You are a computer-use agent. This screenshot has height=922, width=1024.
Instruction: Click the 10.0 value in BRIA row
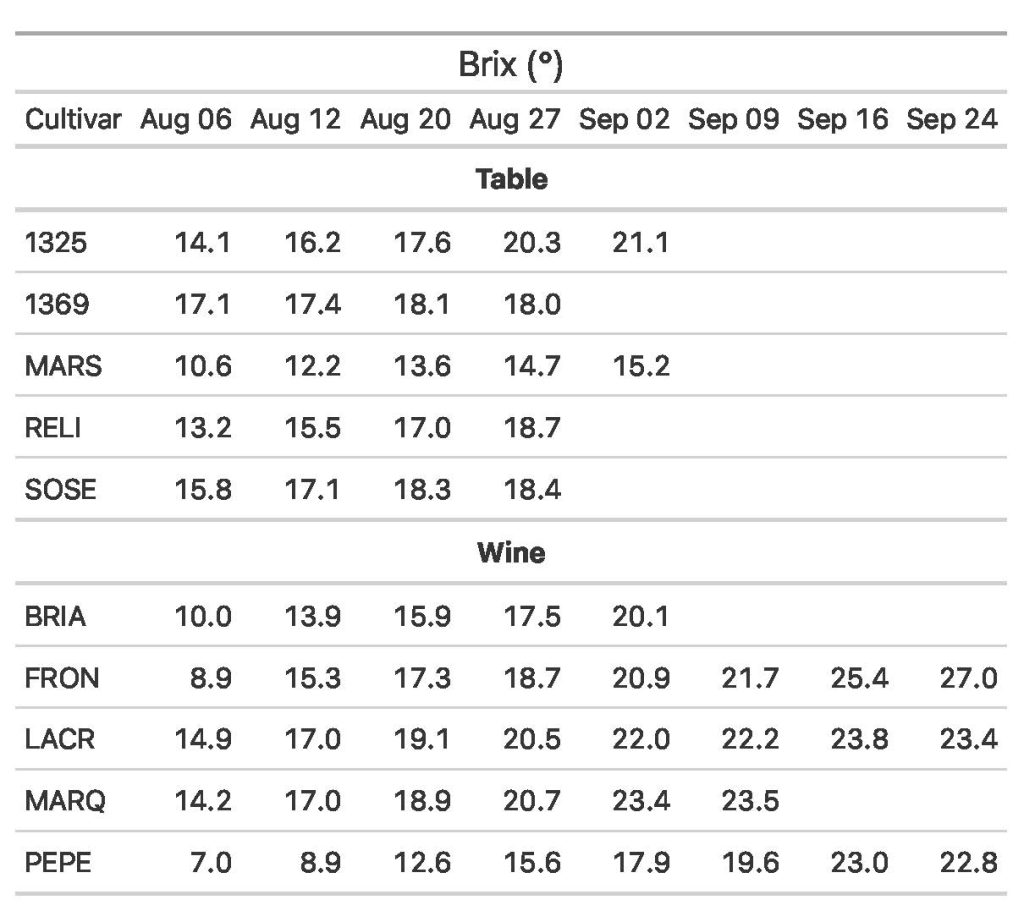(x=204, y=617)
